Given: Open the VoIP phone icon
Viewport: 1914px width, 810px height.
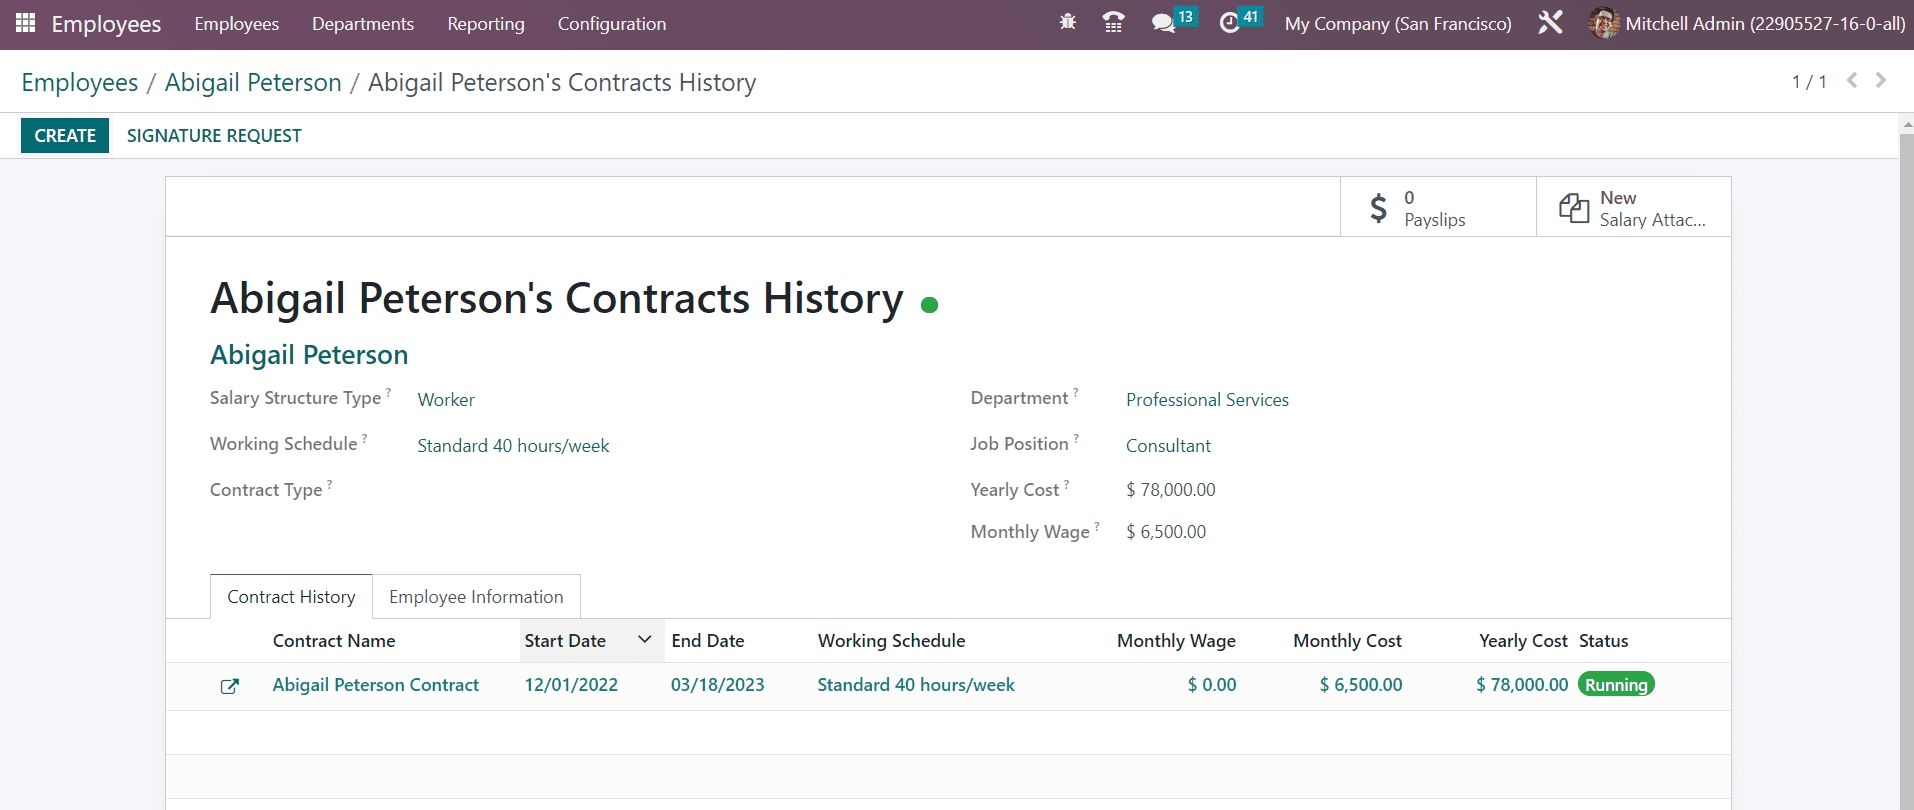Looking at the screenshot, I should point(1113,22).
